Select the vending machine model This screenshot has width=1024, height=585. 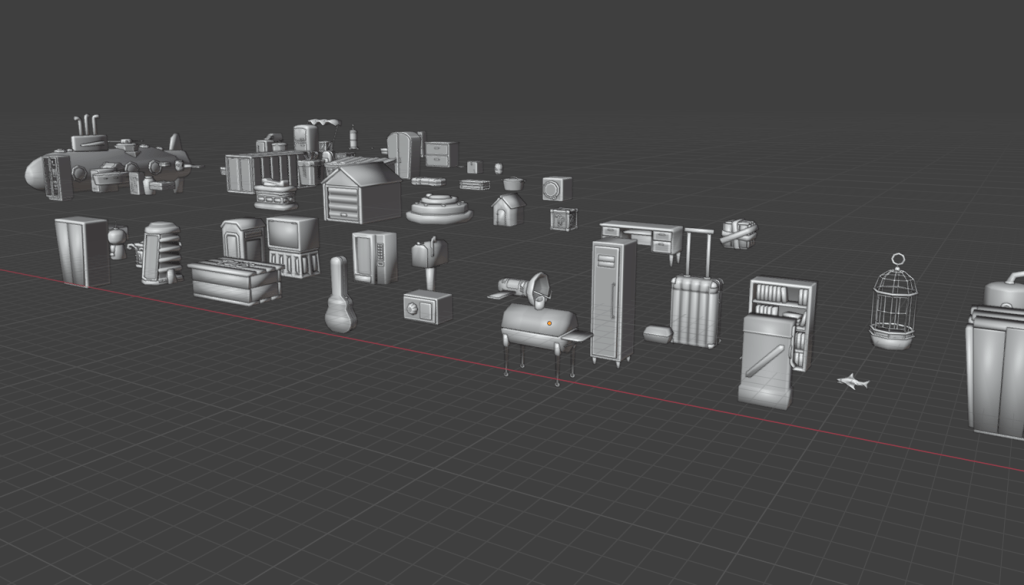[x=374, y=257]
